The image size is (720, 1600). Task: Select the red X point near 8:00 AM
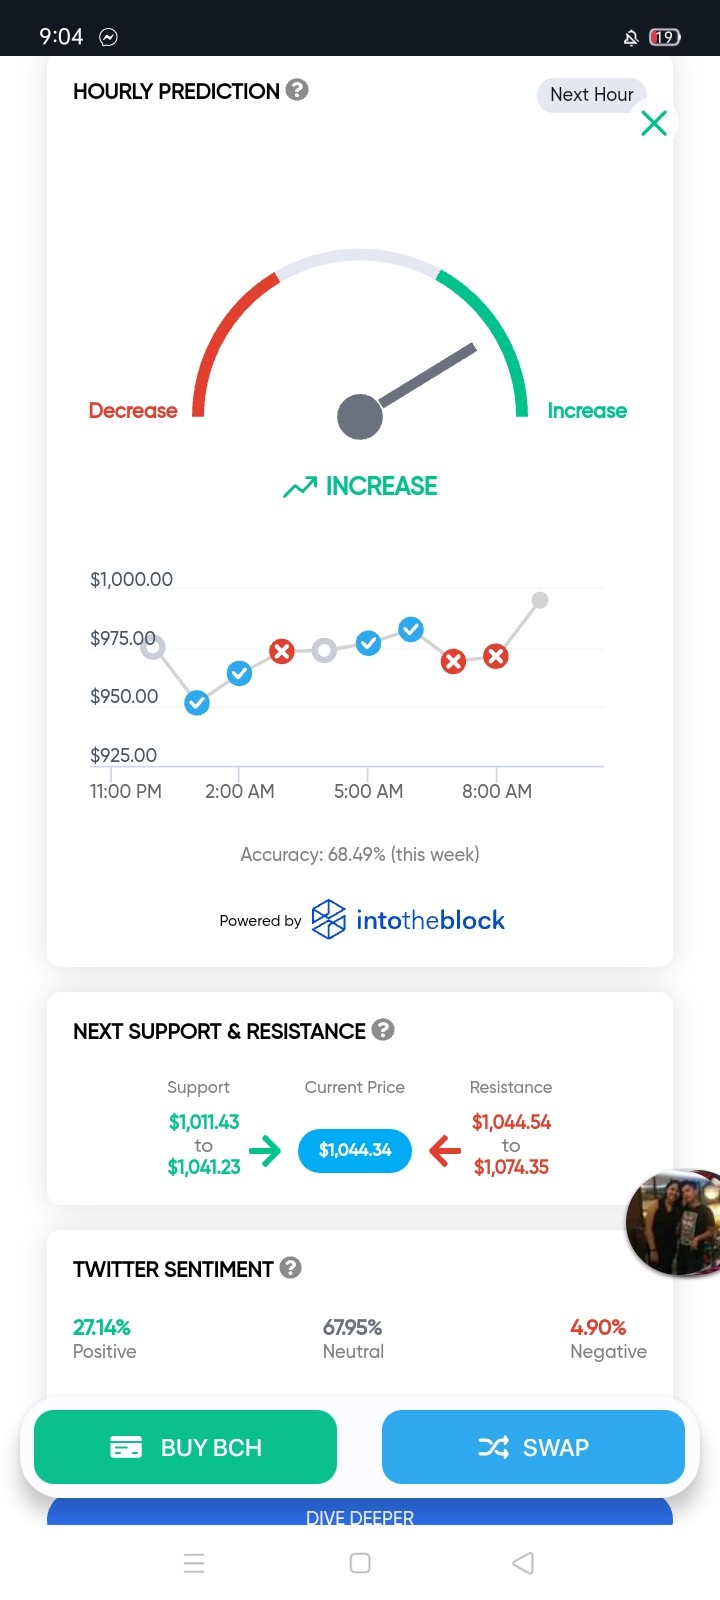(496, 656)
